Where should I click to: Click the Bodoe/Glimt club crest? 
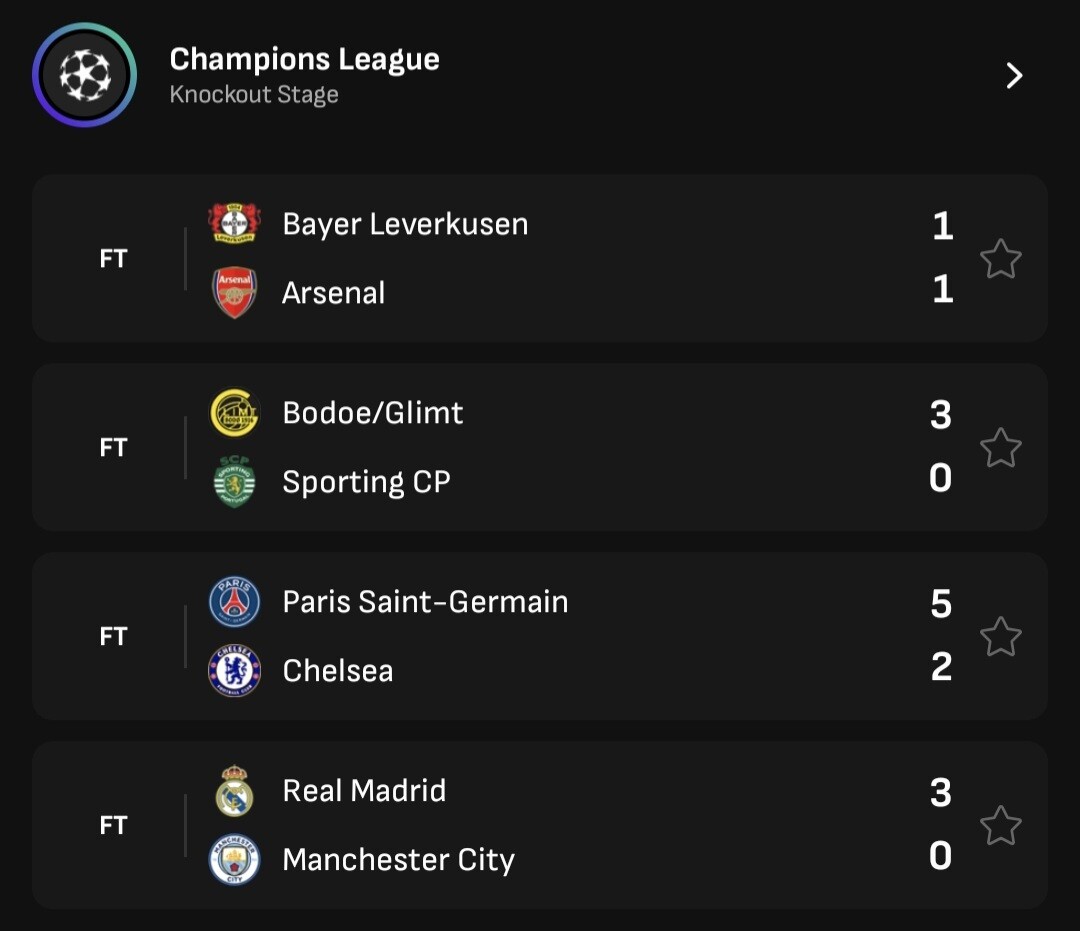[234, 413]
